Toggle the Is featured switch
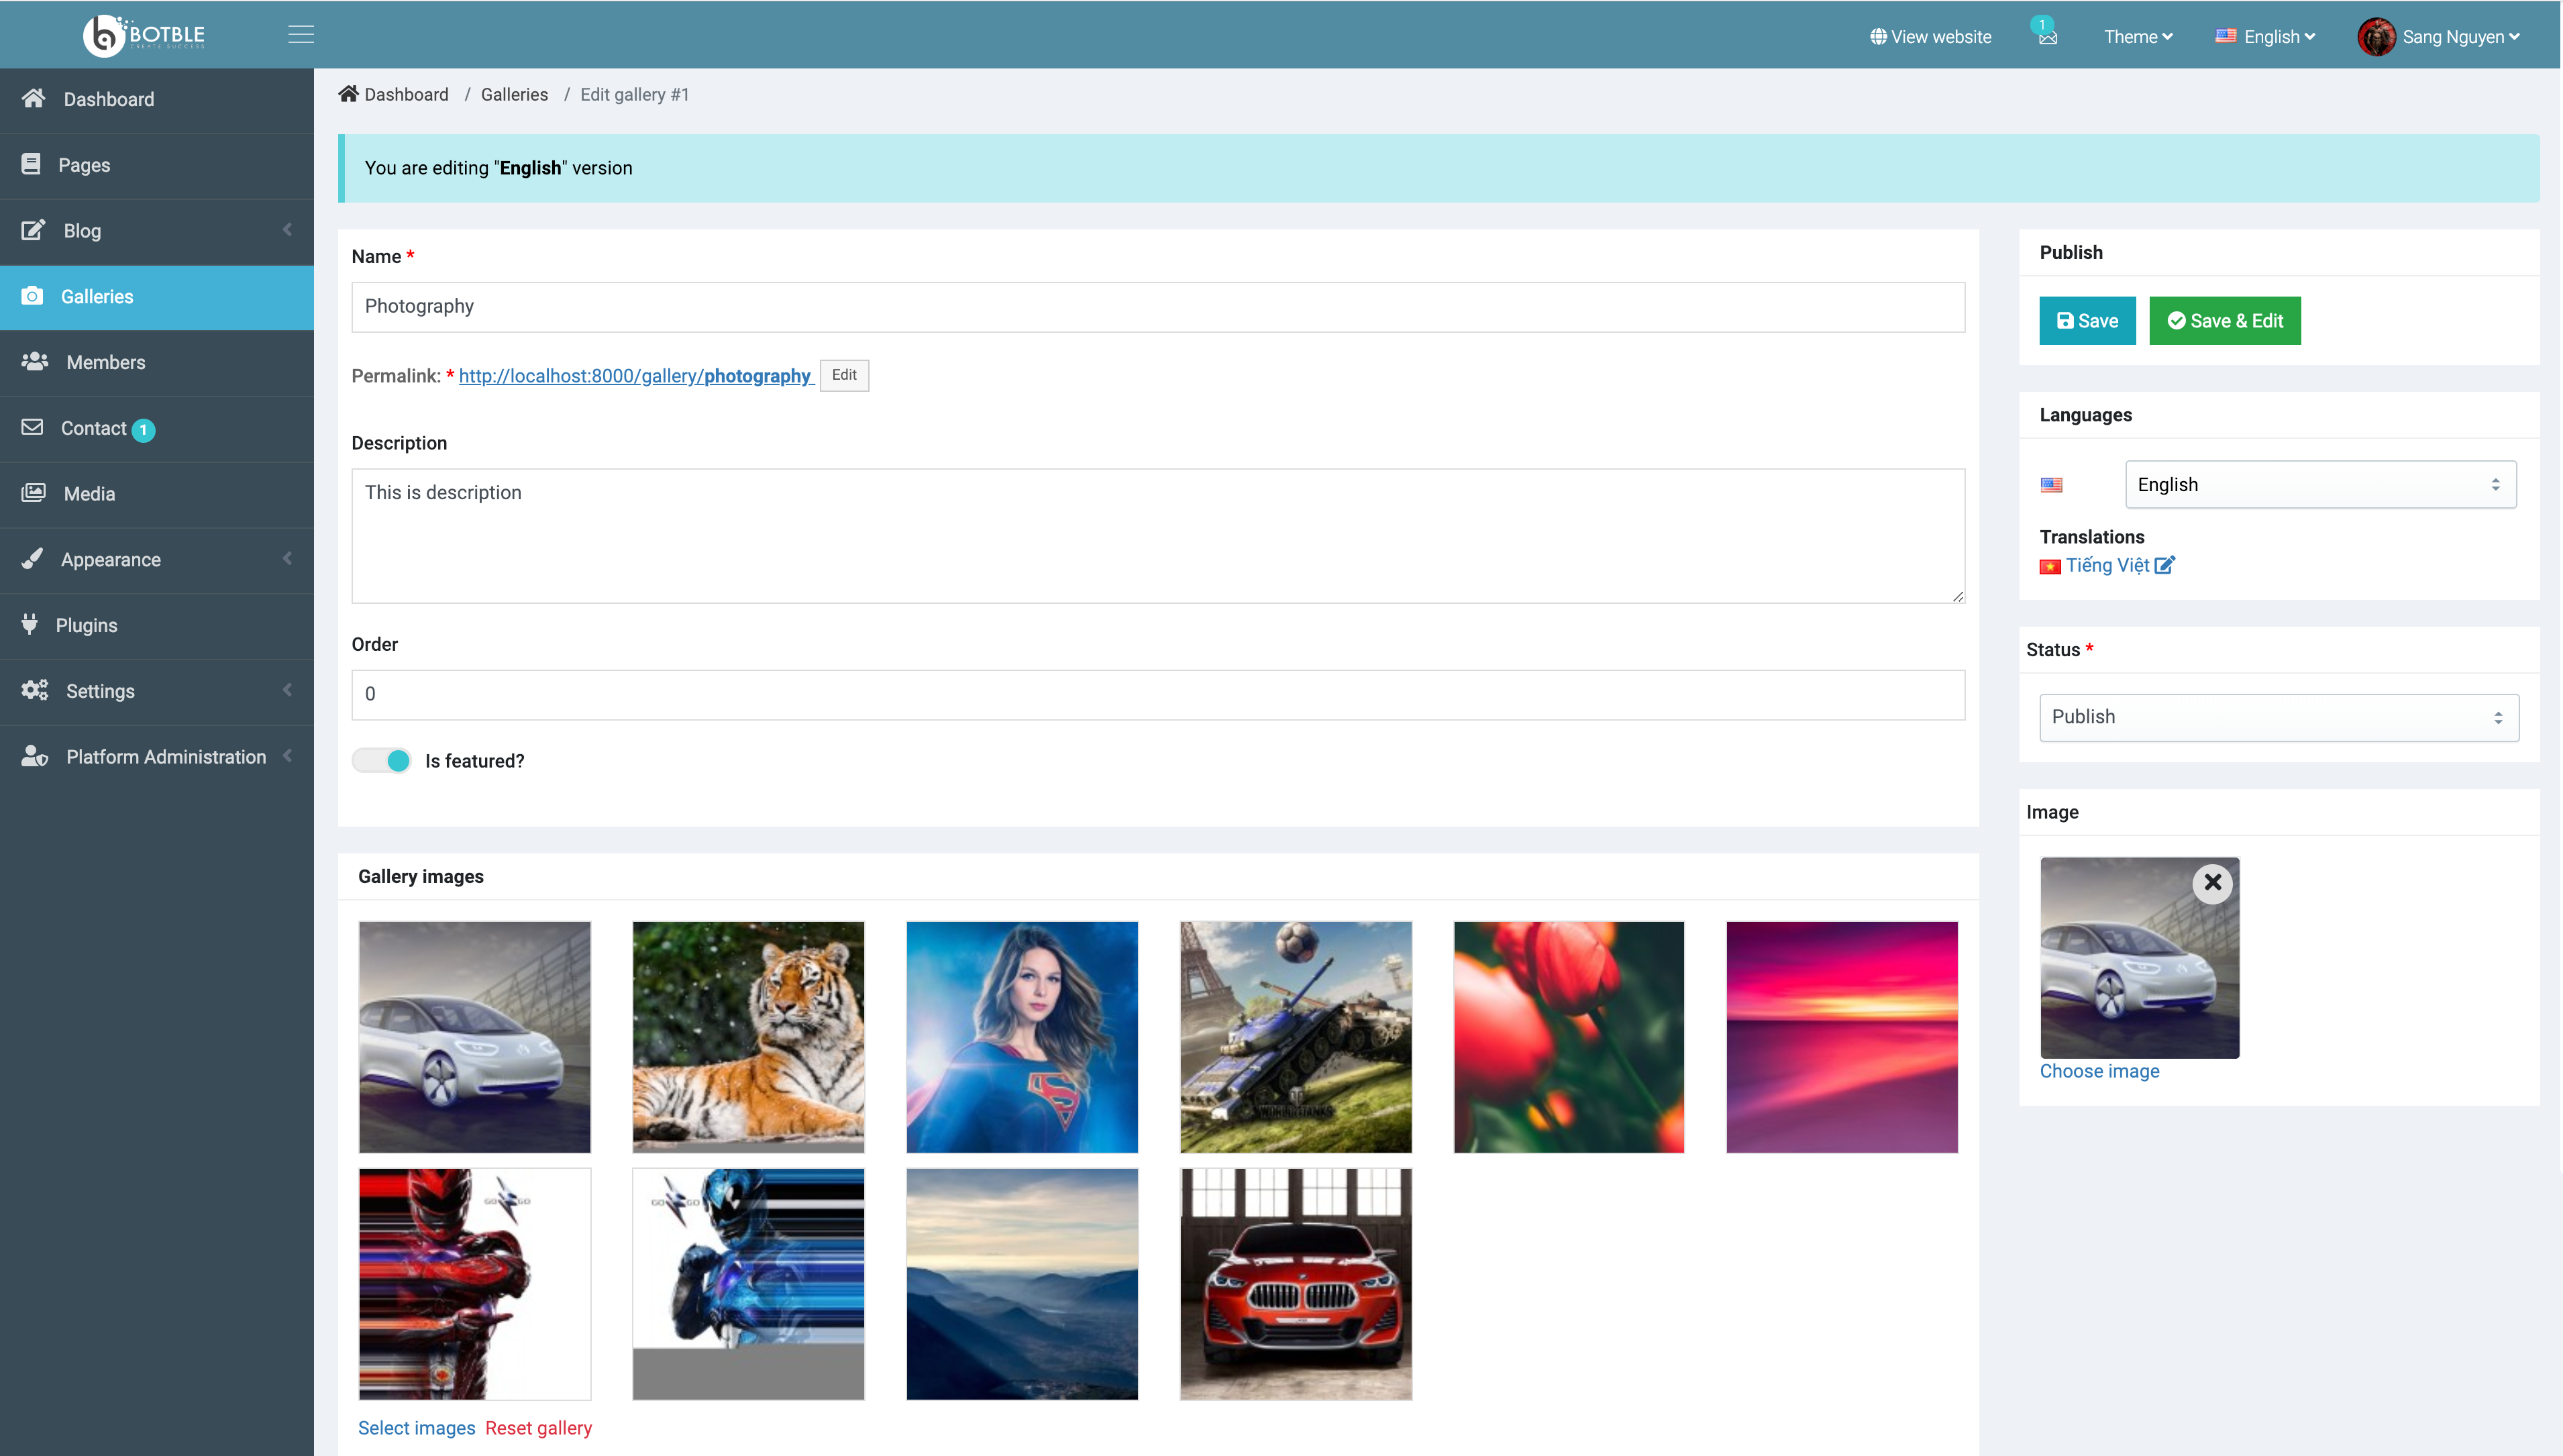The height and width of the screenshot is (1456, 2563). click(x=382, y=761)
